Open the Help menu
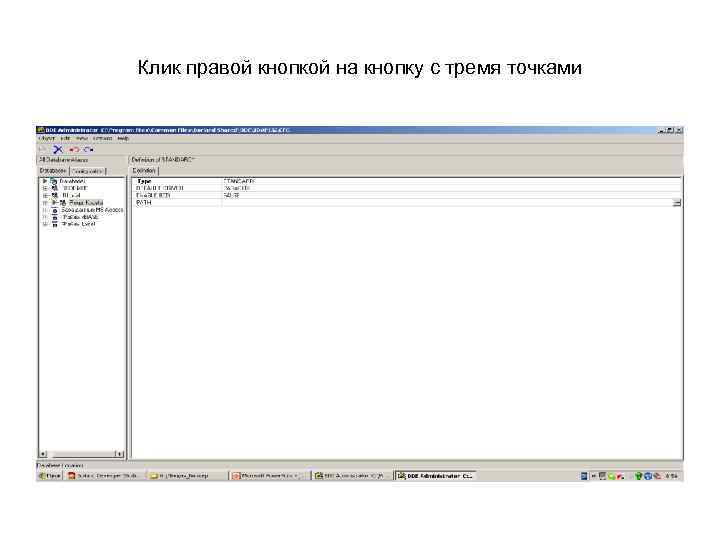Image resolution: width=720 pixels, height=540 pixels. pyautogui.click(x=123, y=138)
